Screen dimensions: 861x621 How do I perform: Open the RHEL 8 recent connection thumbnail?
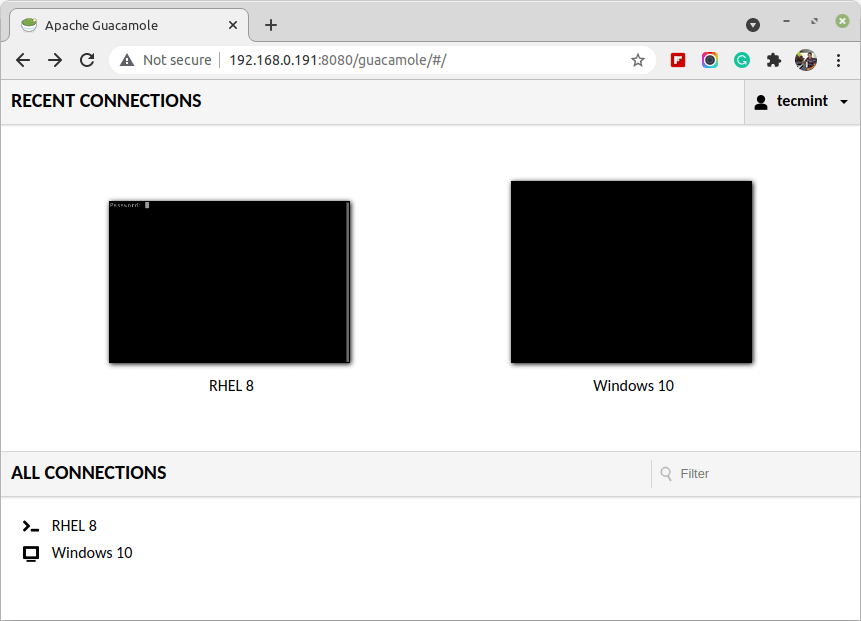[230, 282]
